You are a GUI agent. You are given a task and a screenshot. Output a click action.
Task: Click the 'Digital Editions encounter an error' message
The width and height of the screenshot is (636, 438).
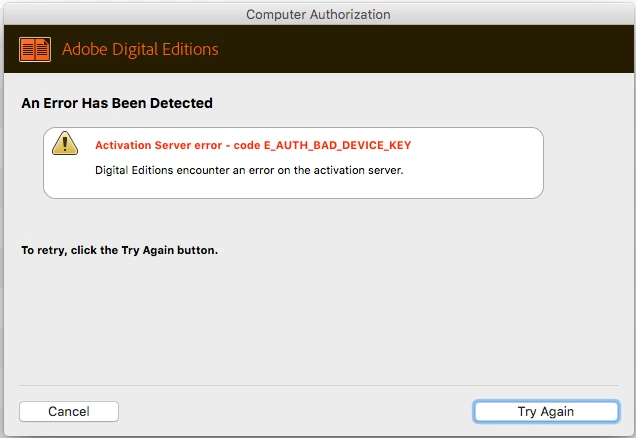(249, 170)
